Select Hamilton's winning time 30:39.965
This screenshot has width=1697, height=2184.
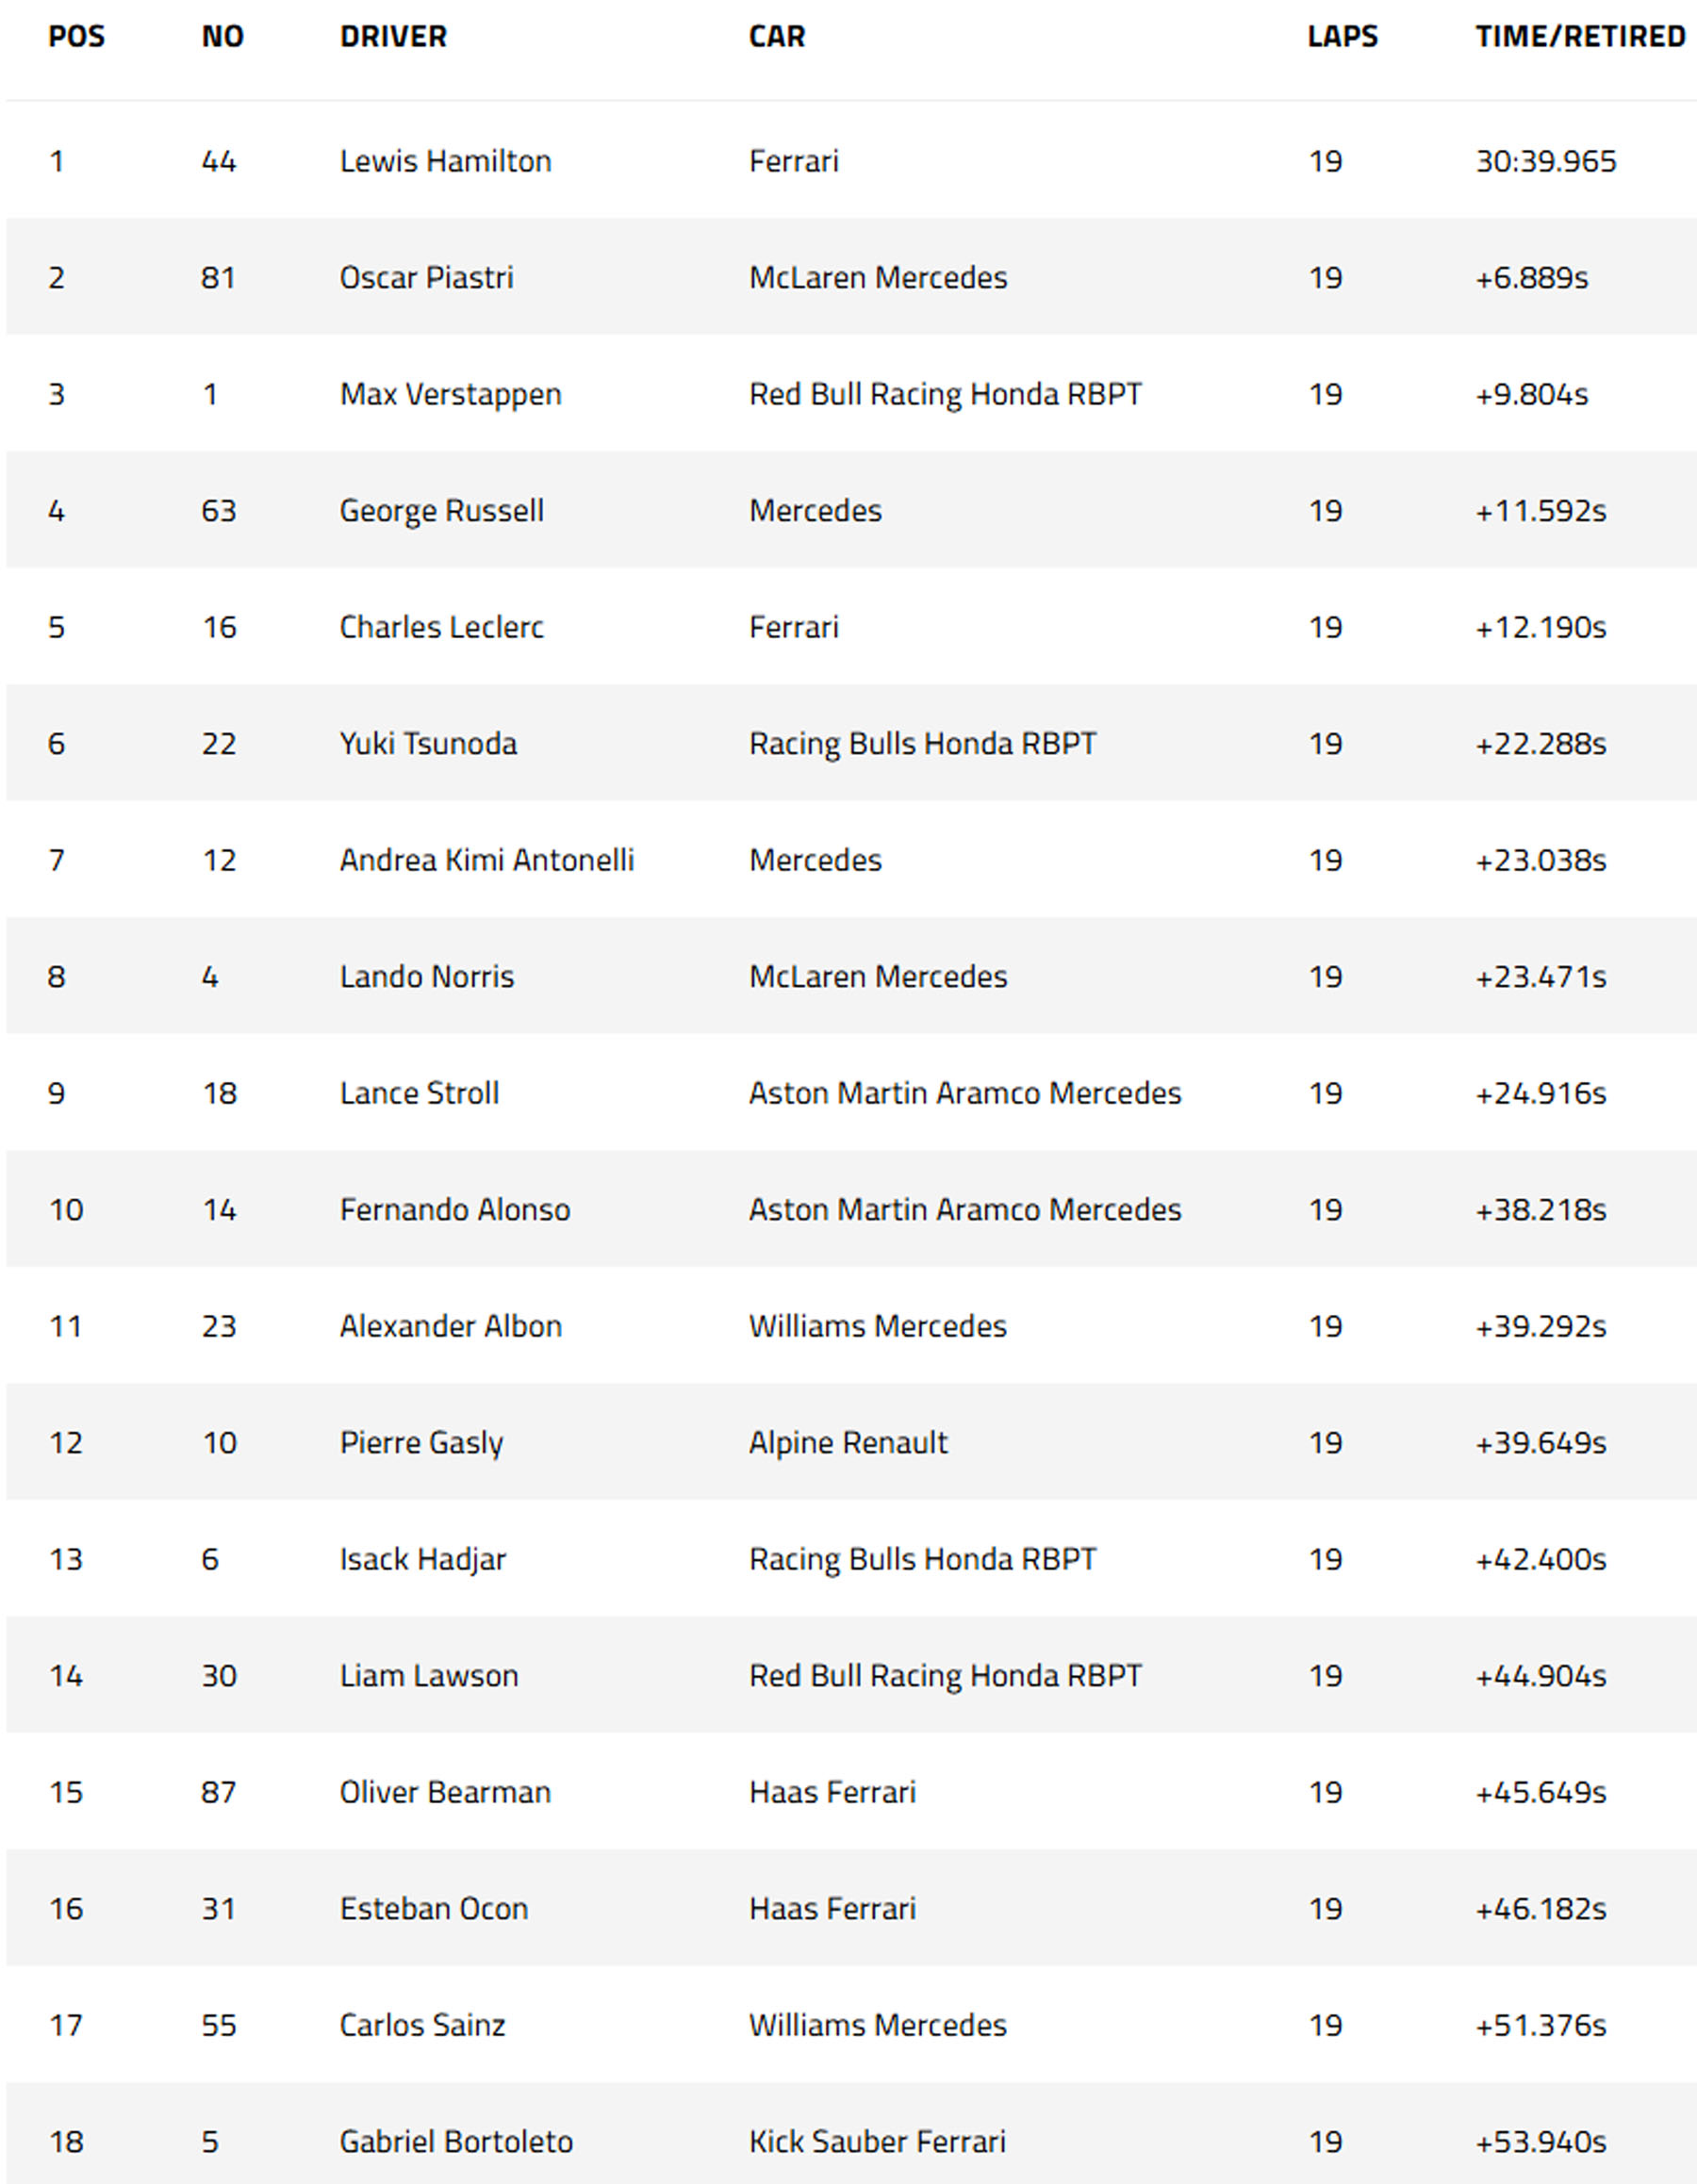1546,161
